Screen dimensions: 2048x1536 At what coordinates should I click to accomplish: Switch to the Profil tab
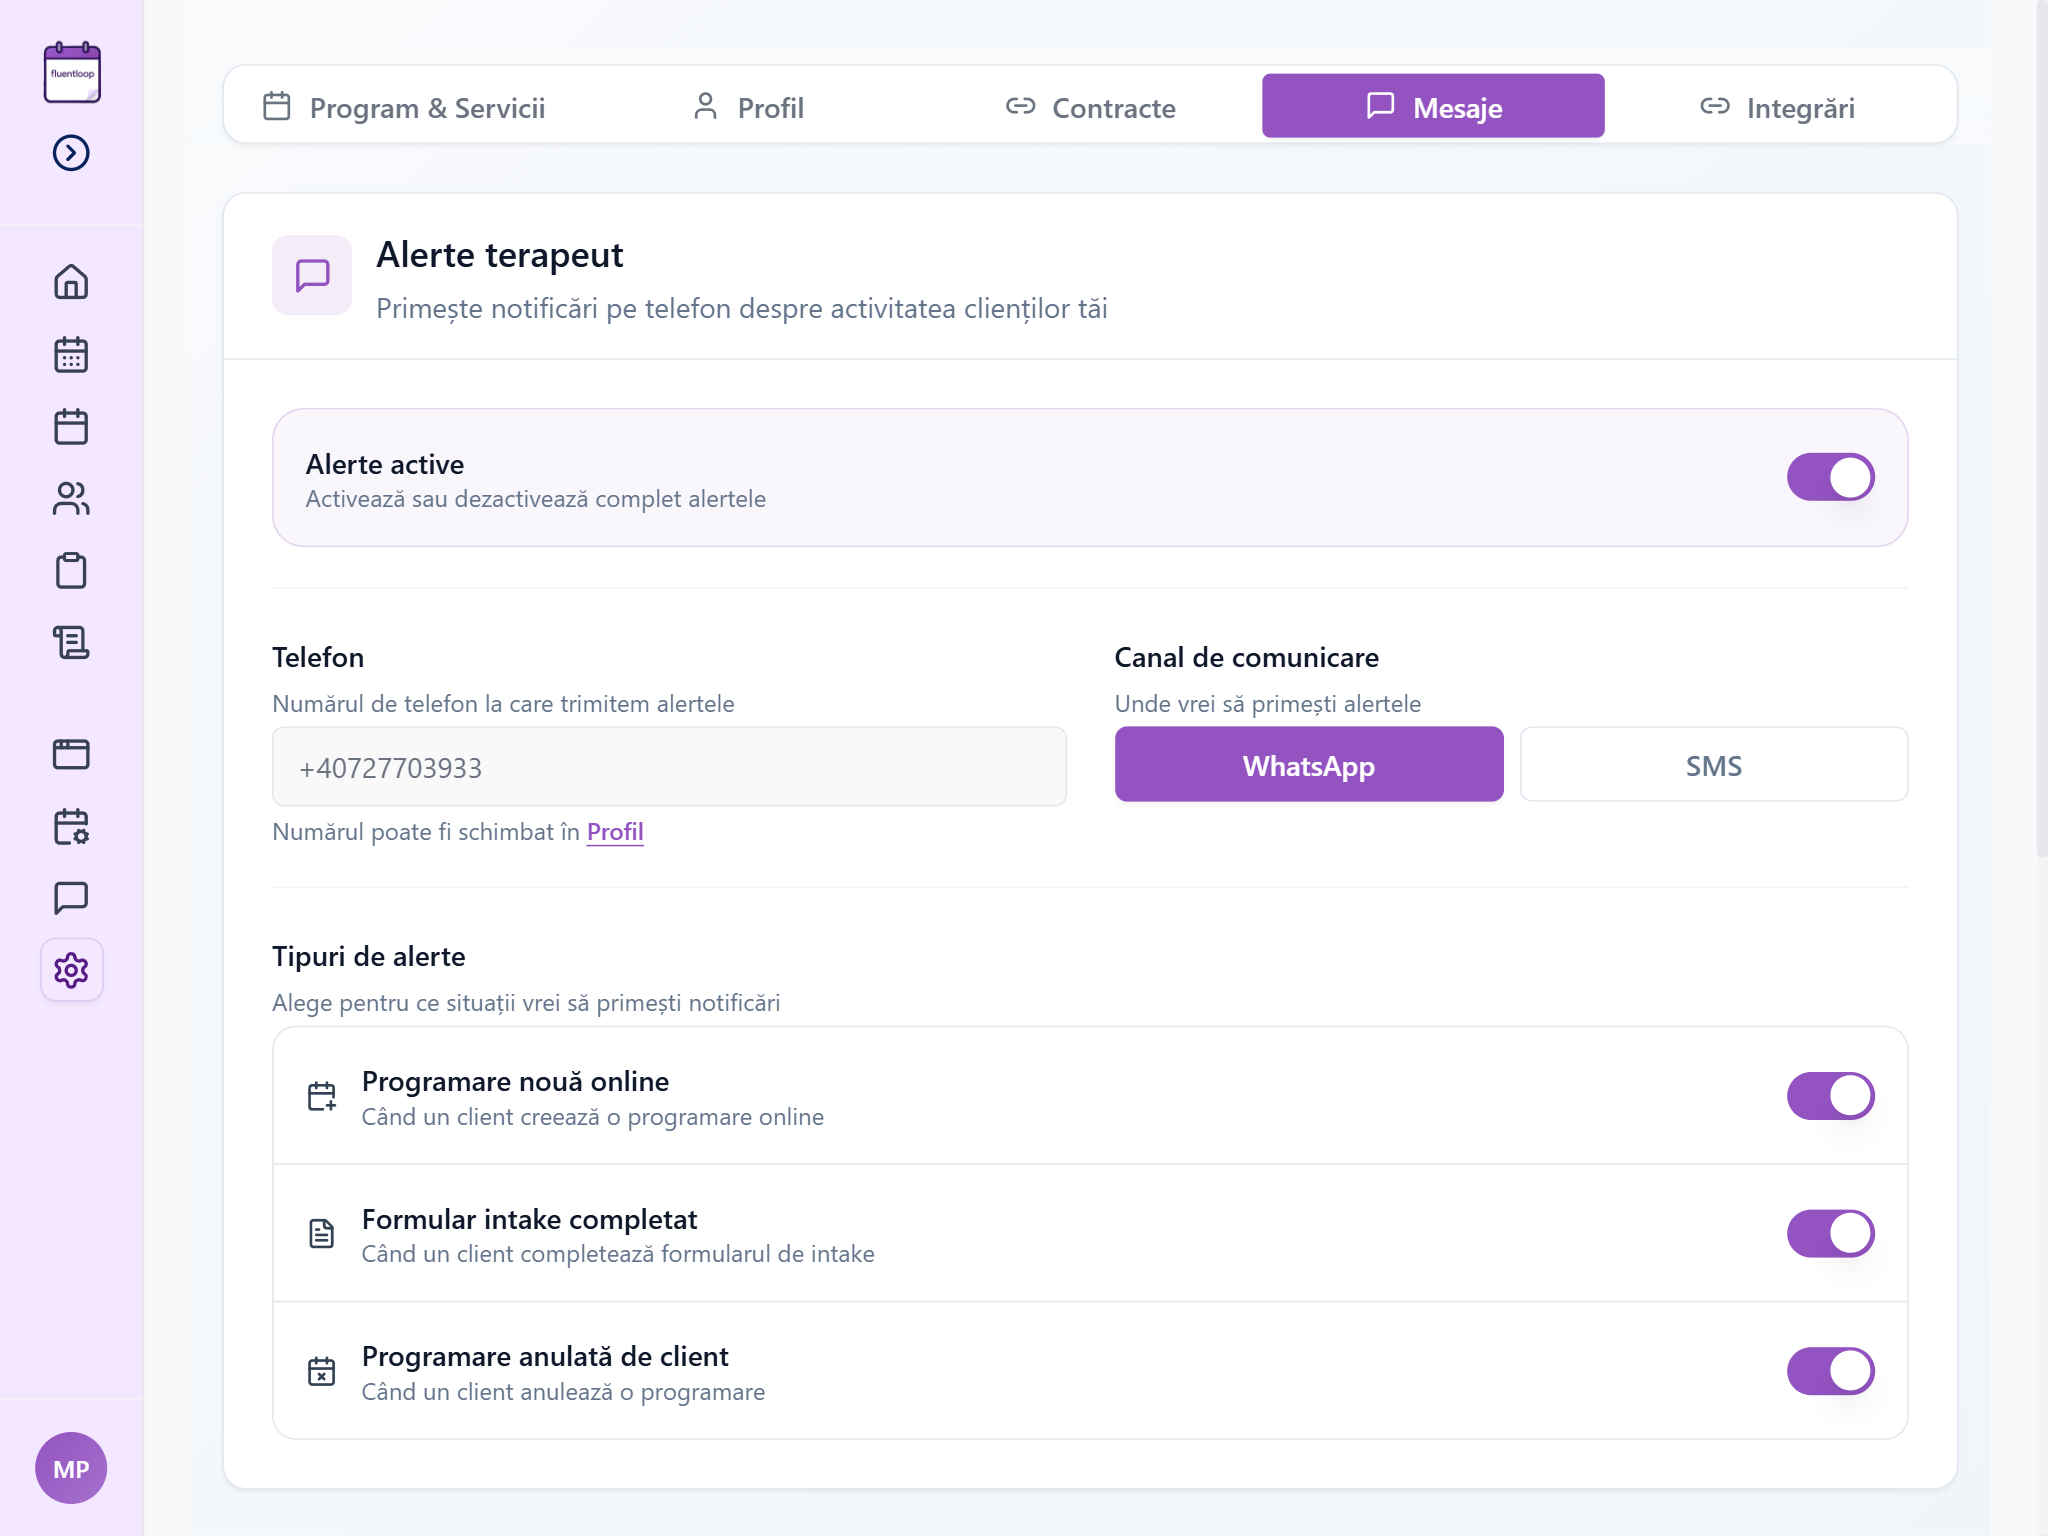[748, 107]
